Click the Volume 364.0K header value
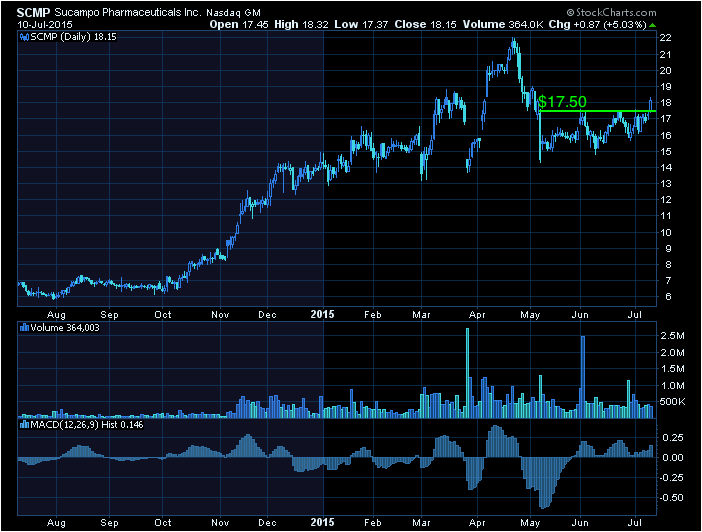 tap(502, 25)
